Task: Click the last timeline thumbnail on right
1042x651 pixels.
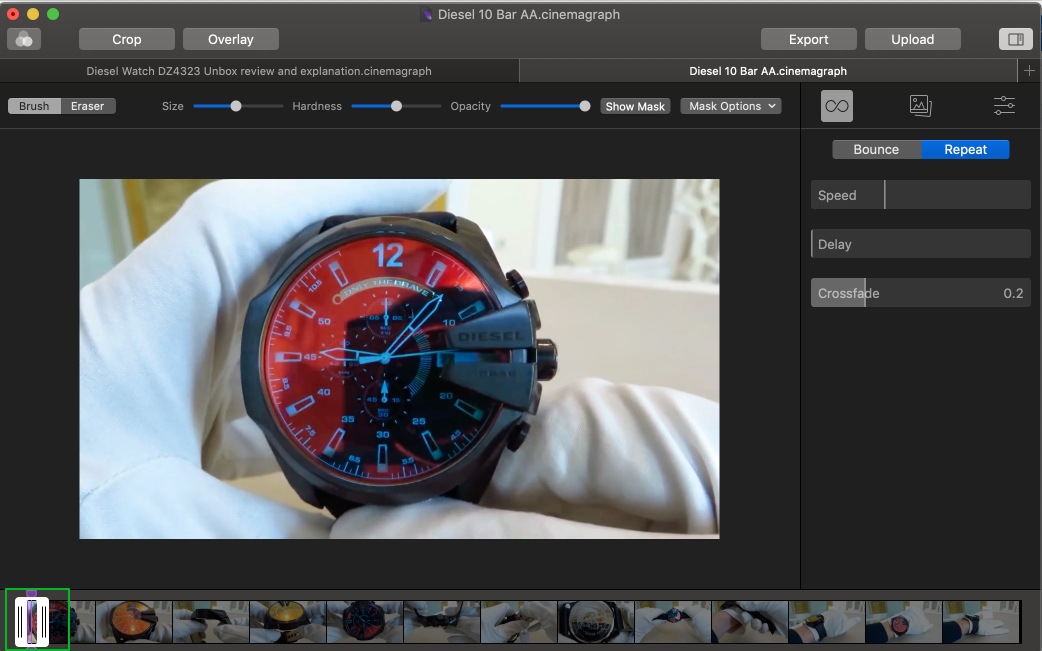Action: click(981, 622)
